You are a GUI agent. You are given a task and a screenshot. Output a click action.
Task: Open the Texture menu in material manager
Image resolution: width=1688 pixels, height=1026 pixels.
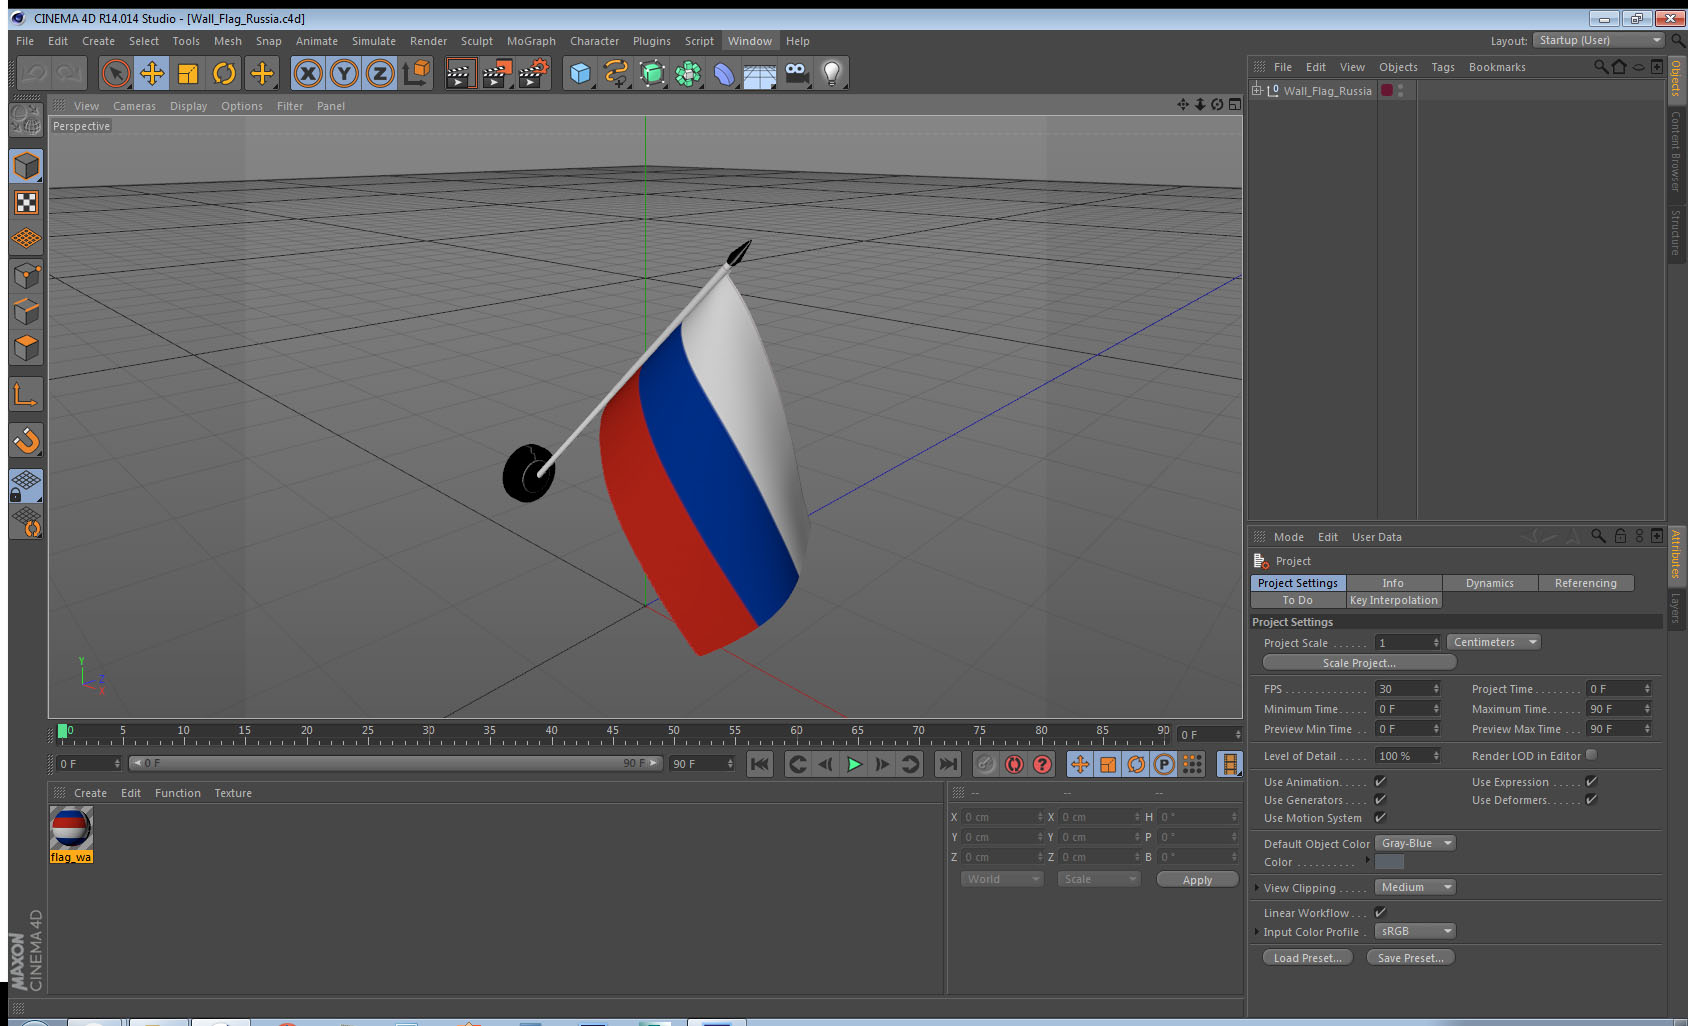[233, 793]
